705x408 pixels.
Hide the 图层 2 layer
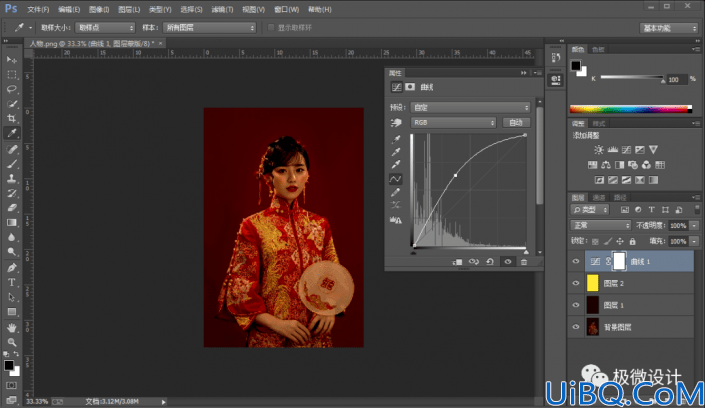[576, 283]
